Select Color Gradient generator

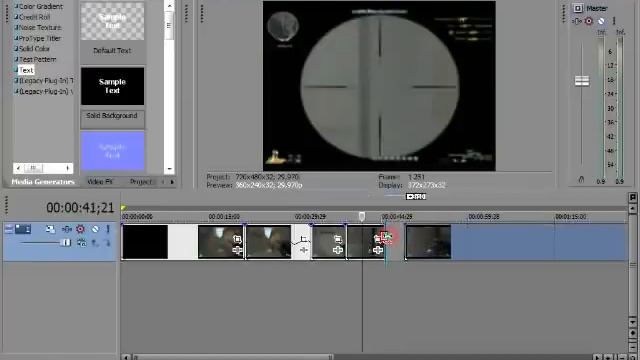point(41,7)
